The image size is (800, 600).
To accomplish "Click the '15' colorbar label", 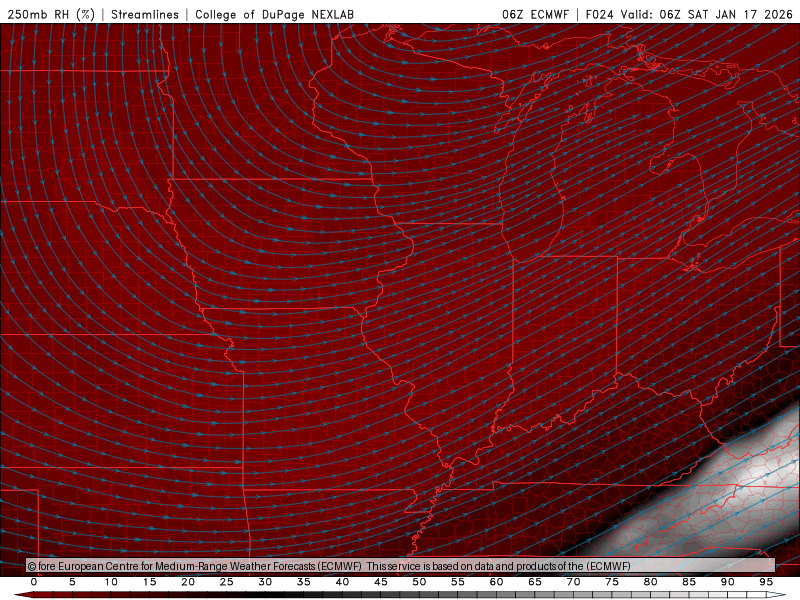I will [x=149, y=582].
